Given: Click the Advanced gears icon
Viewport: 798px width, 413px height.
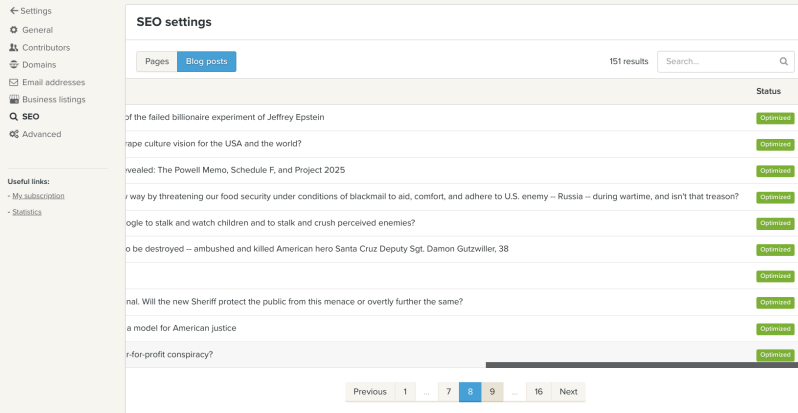Looking at the screenshot, I should pyautogui.click(x=13, y=134).
